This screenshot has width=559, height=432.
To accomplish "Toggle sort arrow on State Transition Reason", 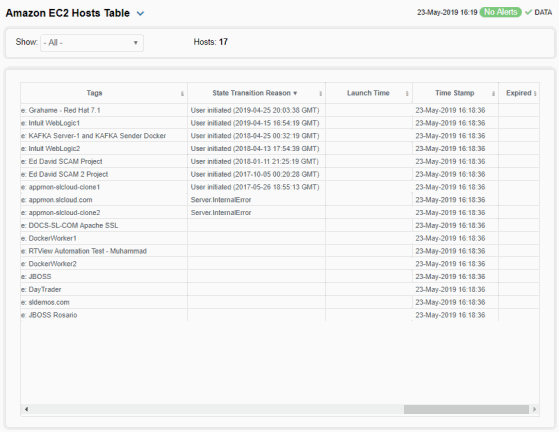I will tap(295, 93).
